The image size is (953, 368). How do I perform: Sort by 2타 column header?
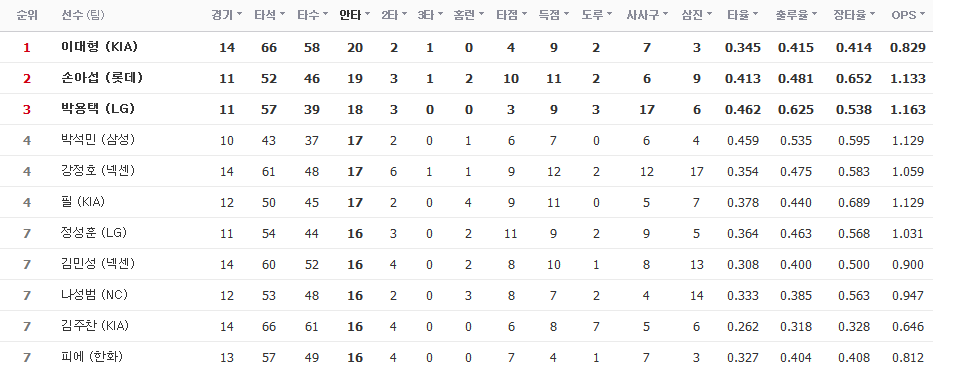point(394,15)
